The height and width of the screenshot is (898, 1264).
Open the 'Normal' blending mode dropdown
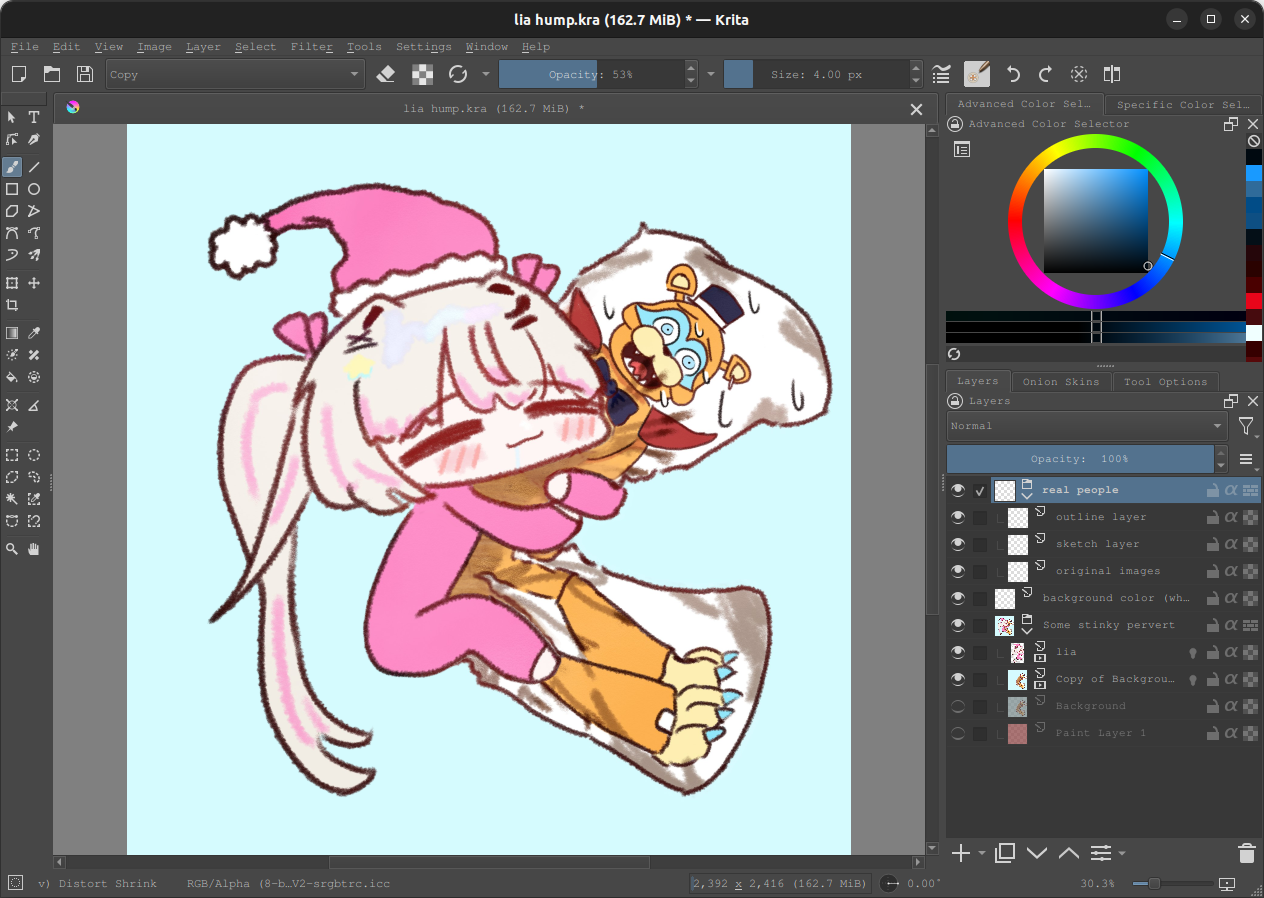1087,426
